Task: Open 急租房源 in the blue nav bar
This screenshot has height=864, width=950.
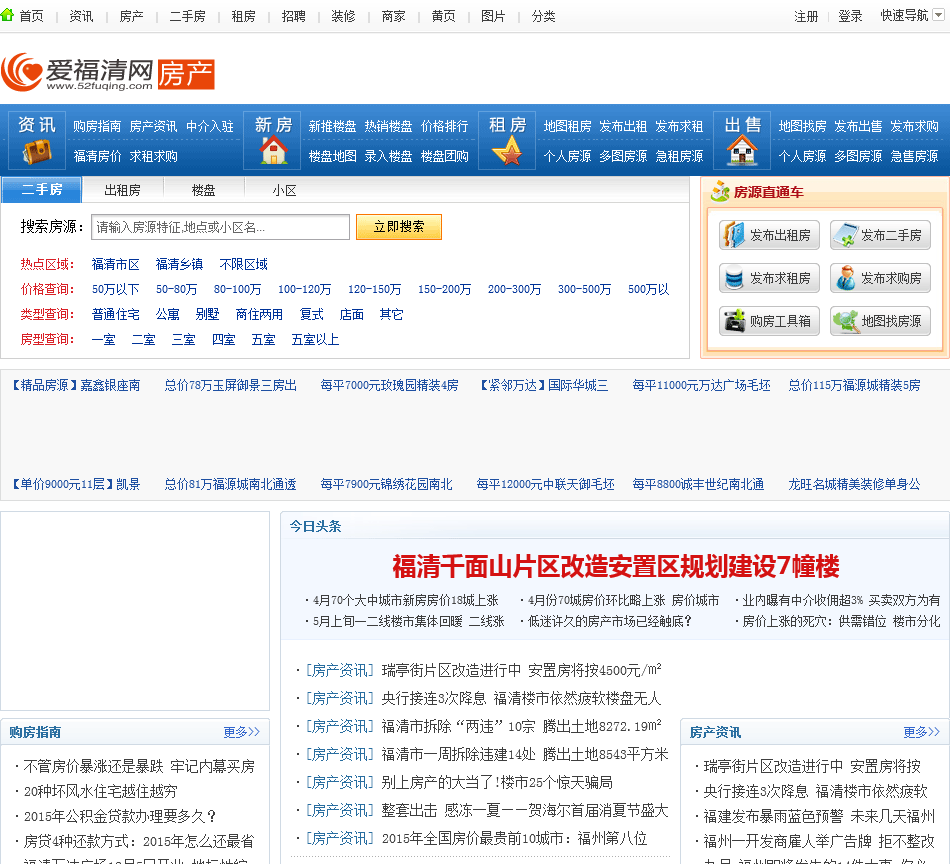Action: click(680, 156)
